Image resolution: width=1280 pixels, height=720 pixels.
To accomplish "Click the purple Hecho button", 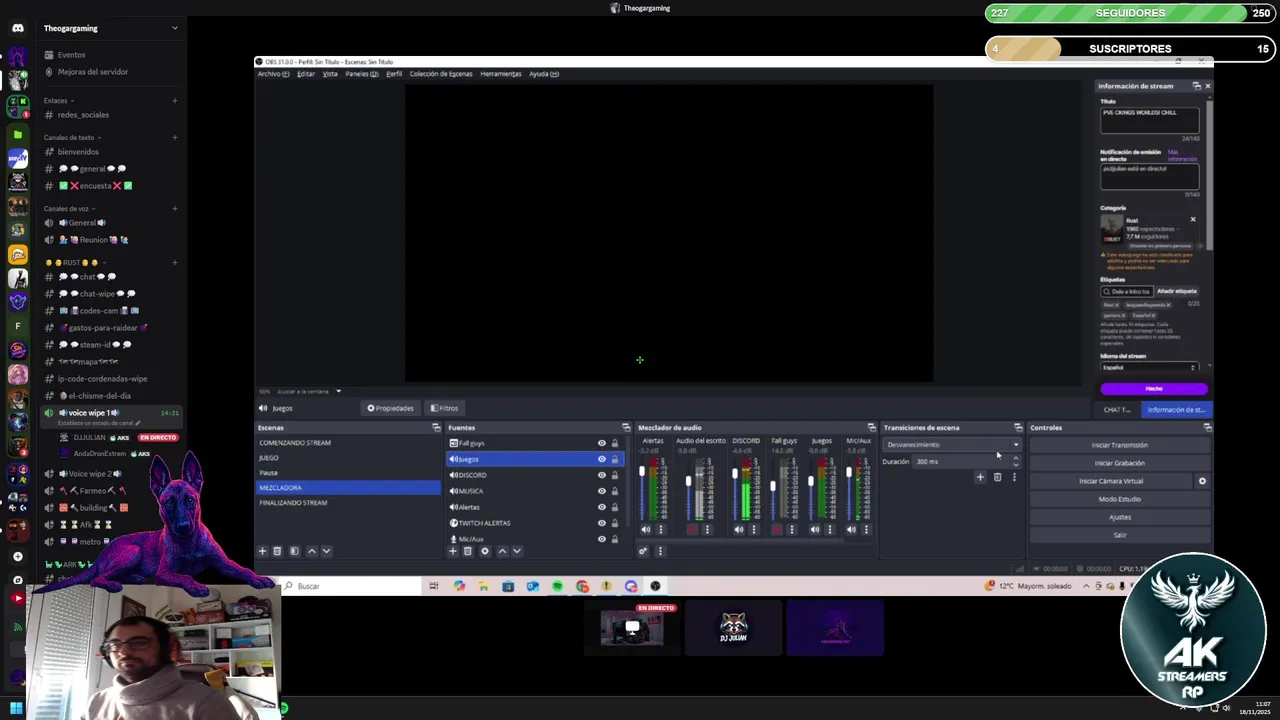I will click(x=1154, y=389).
